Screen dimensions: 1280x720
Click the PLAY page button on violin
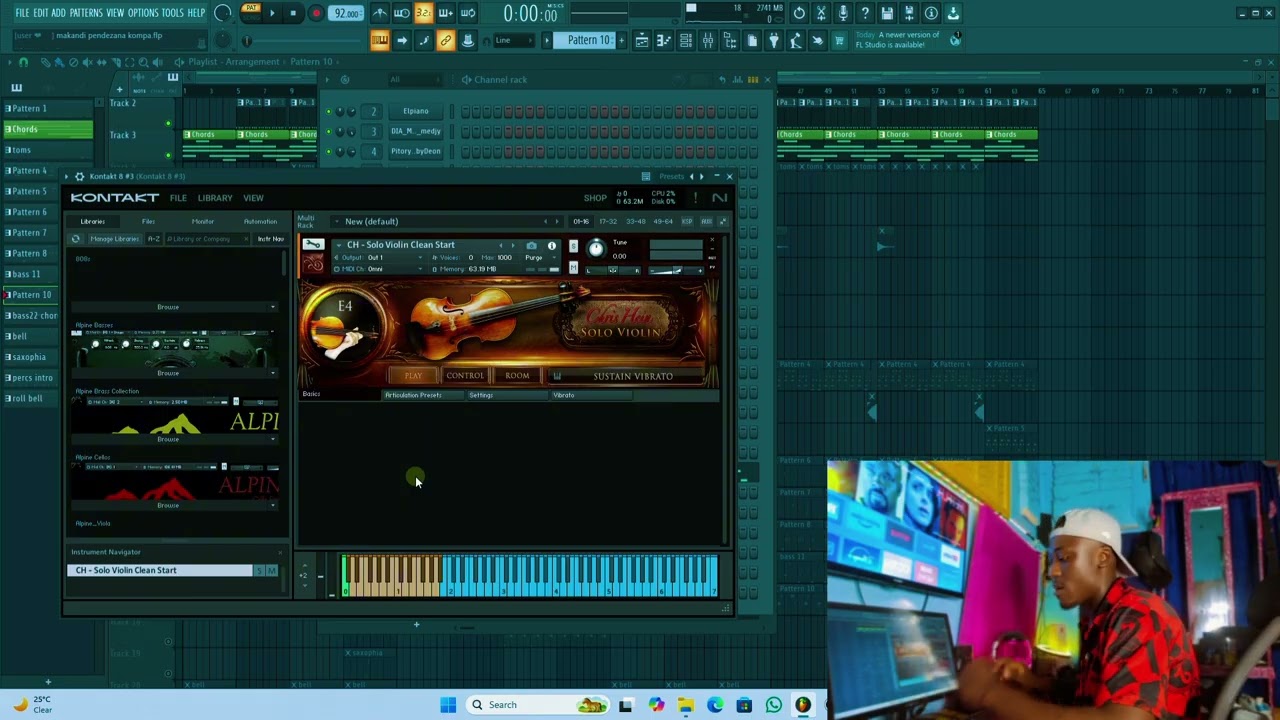[x=413, y=376]
